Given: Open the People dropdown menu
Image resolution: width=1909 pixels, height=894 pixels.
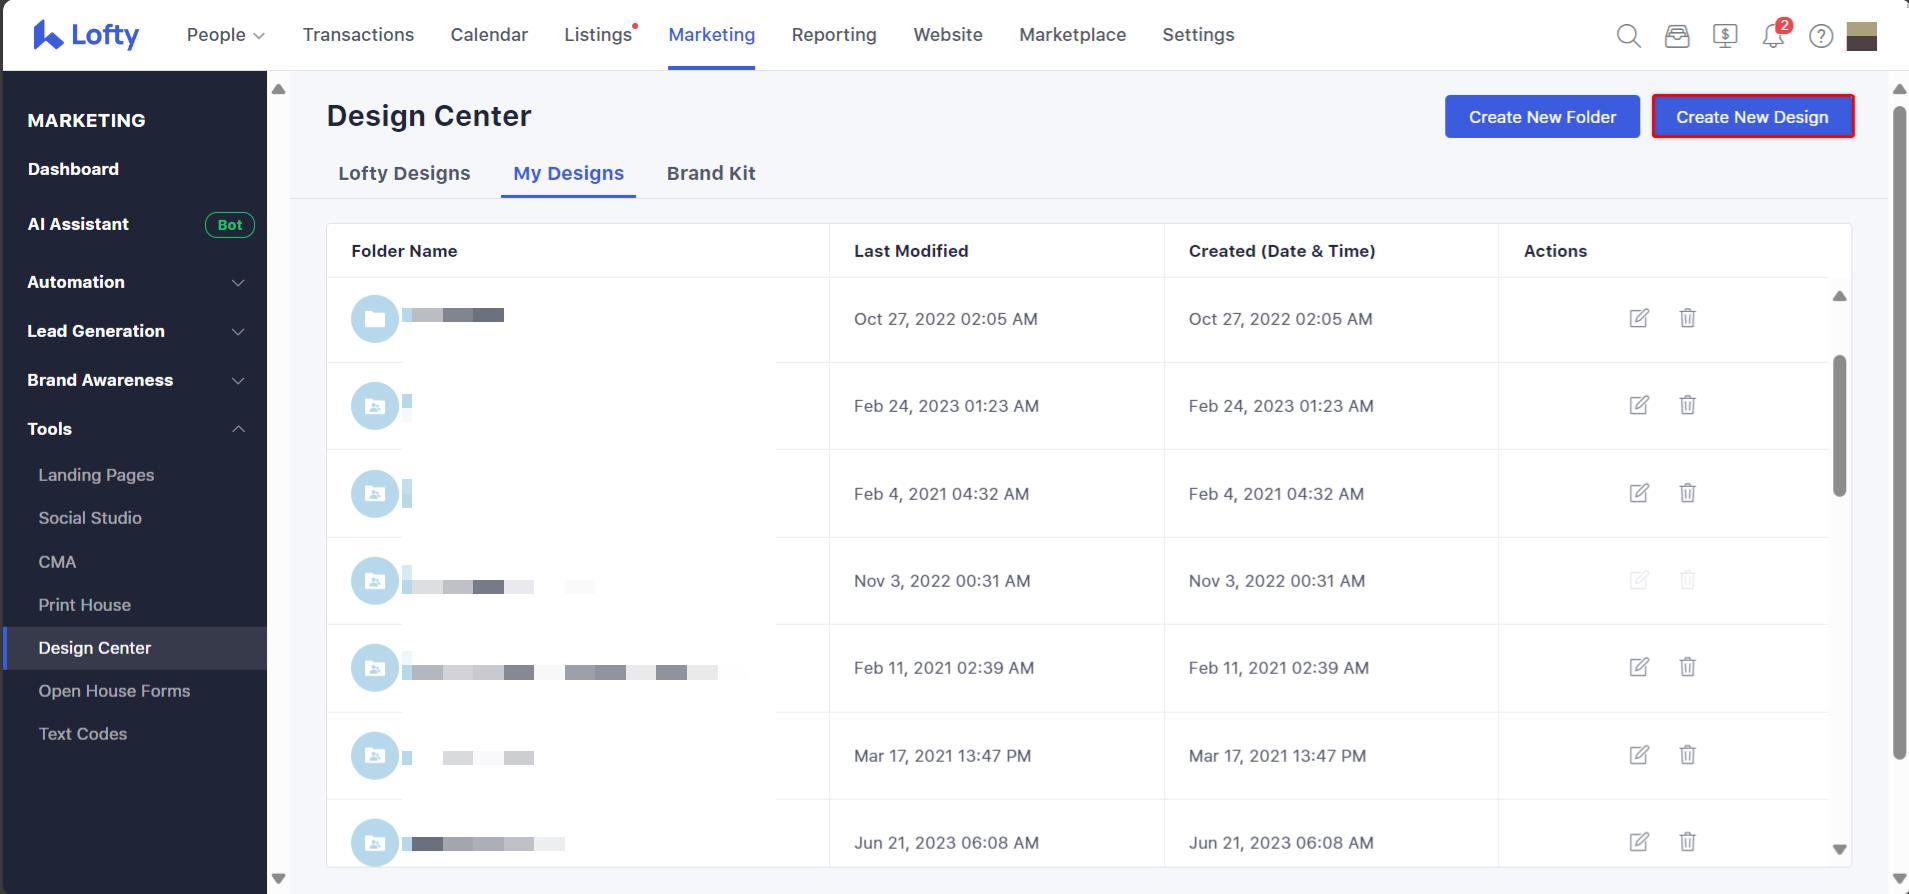Looking at the screenshot, I should [225, 35].
